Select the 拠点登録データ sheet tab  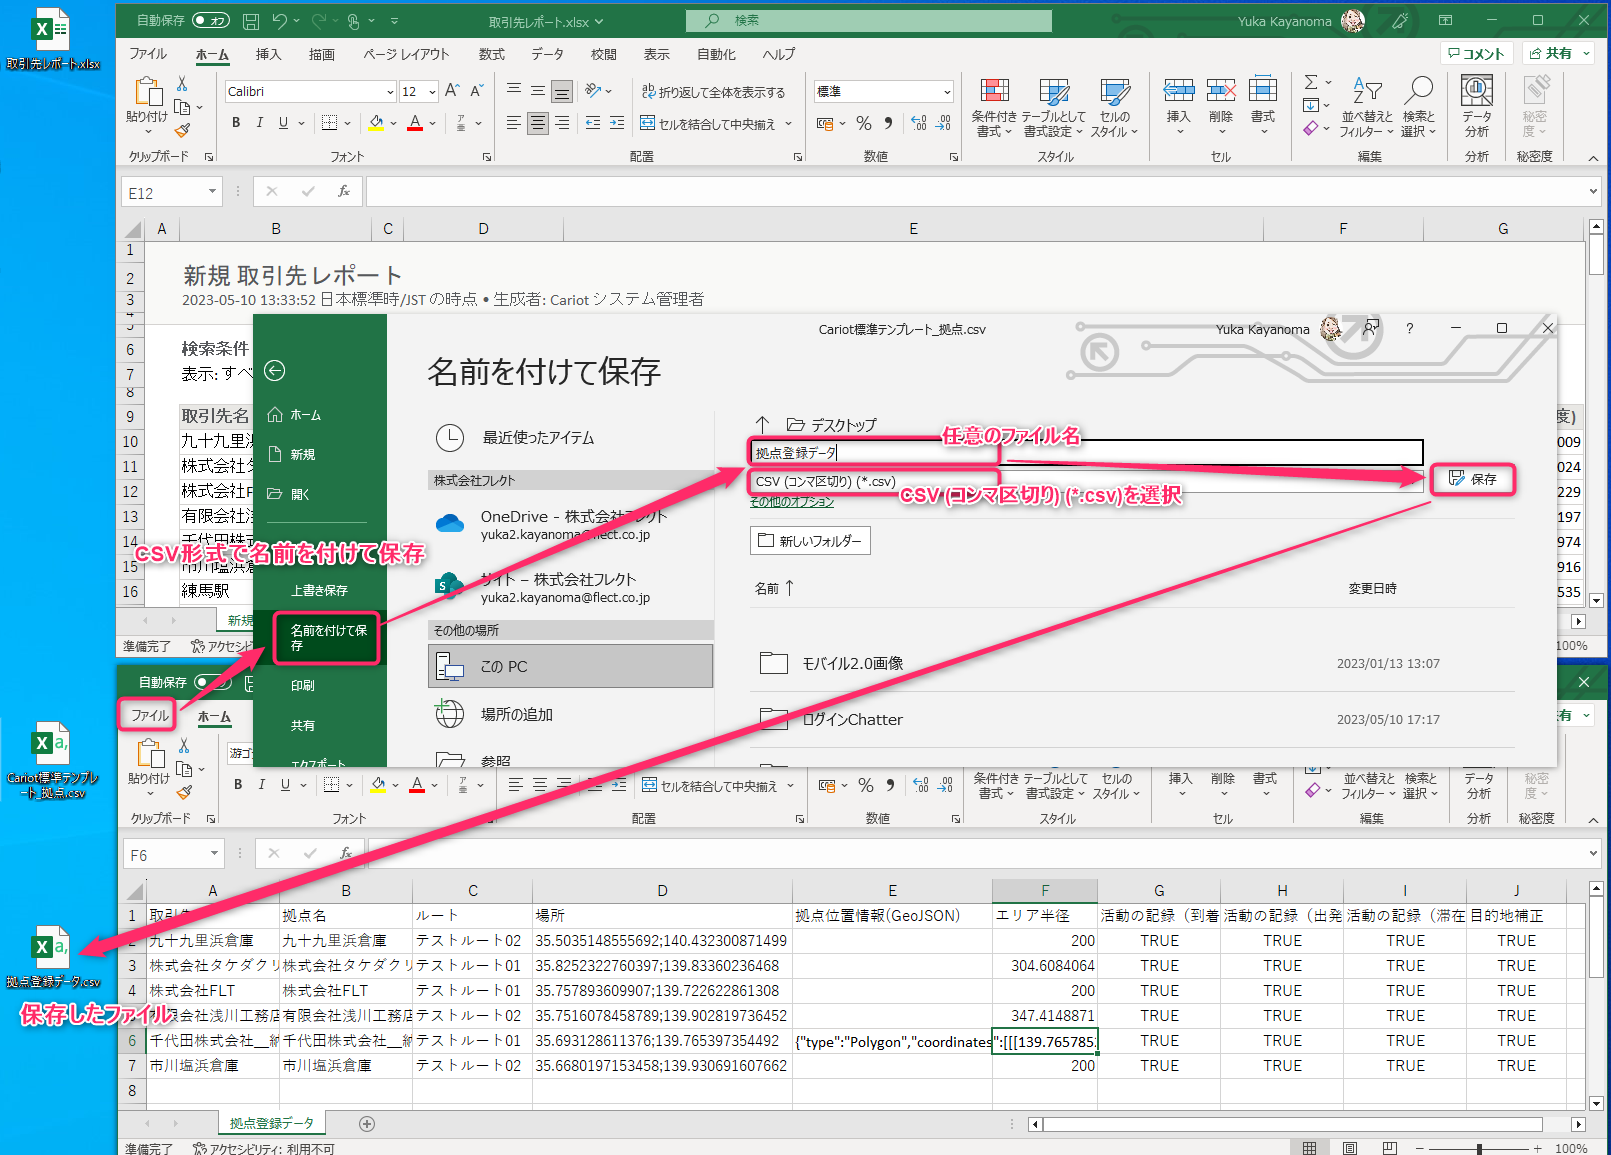tap(271, 1123)
